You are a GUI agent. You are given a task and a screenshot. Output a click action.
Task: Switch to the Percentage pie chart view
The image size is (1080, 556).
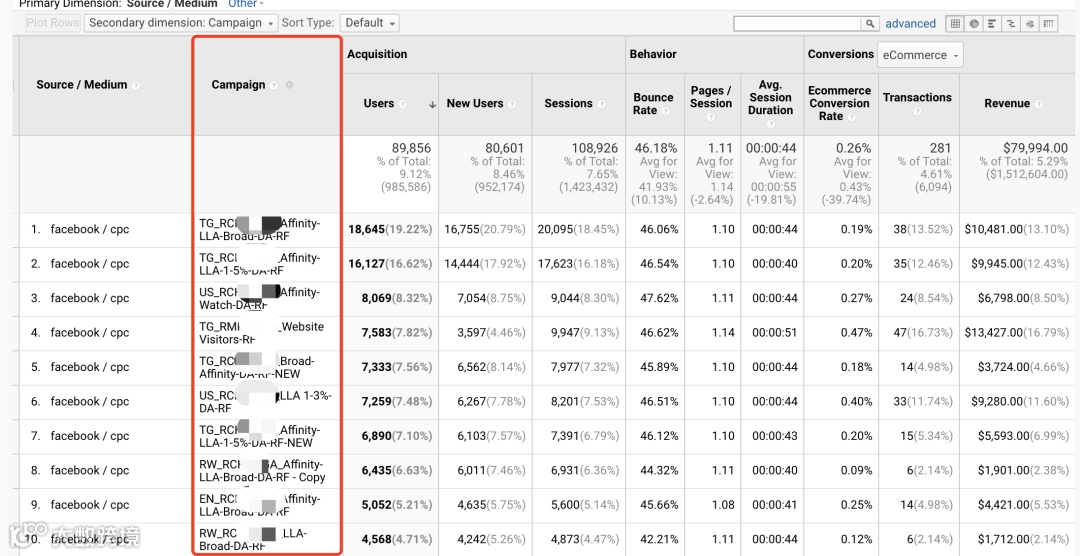974,23
